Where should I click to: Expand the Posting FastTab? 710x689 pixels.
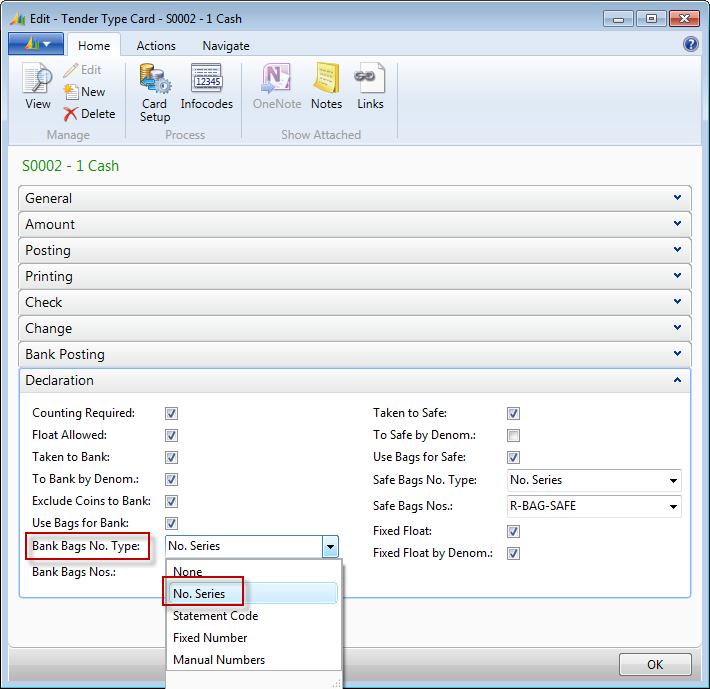pos(355,250)
